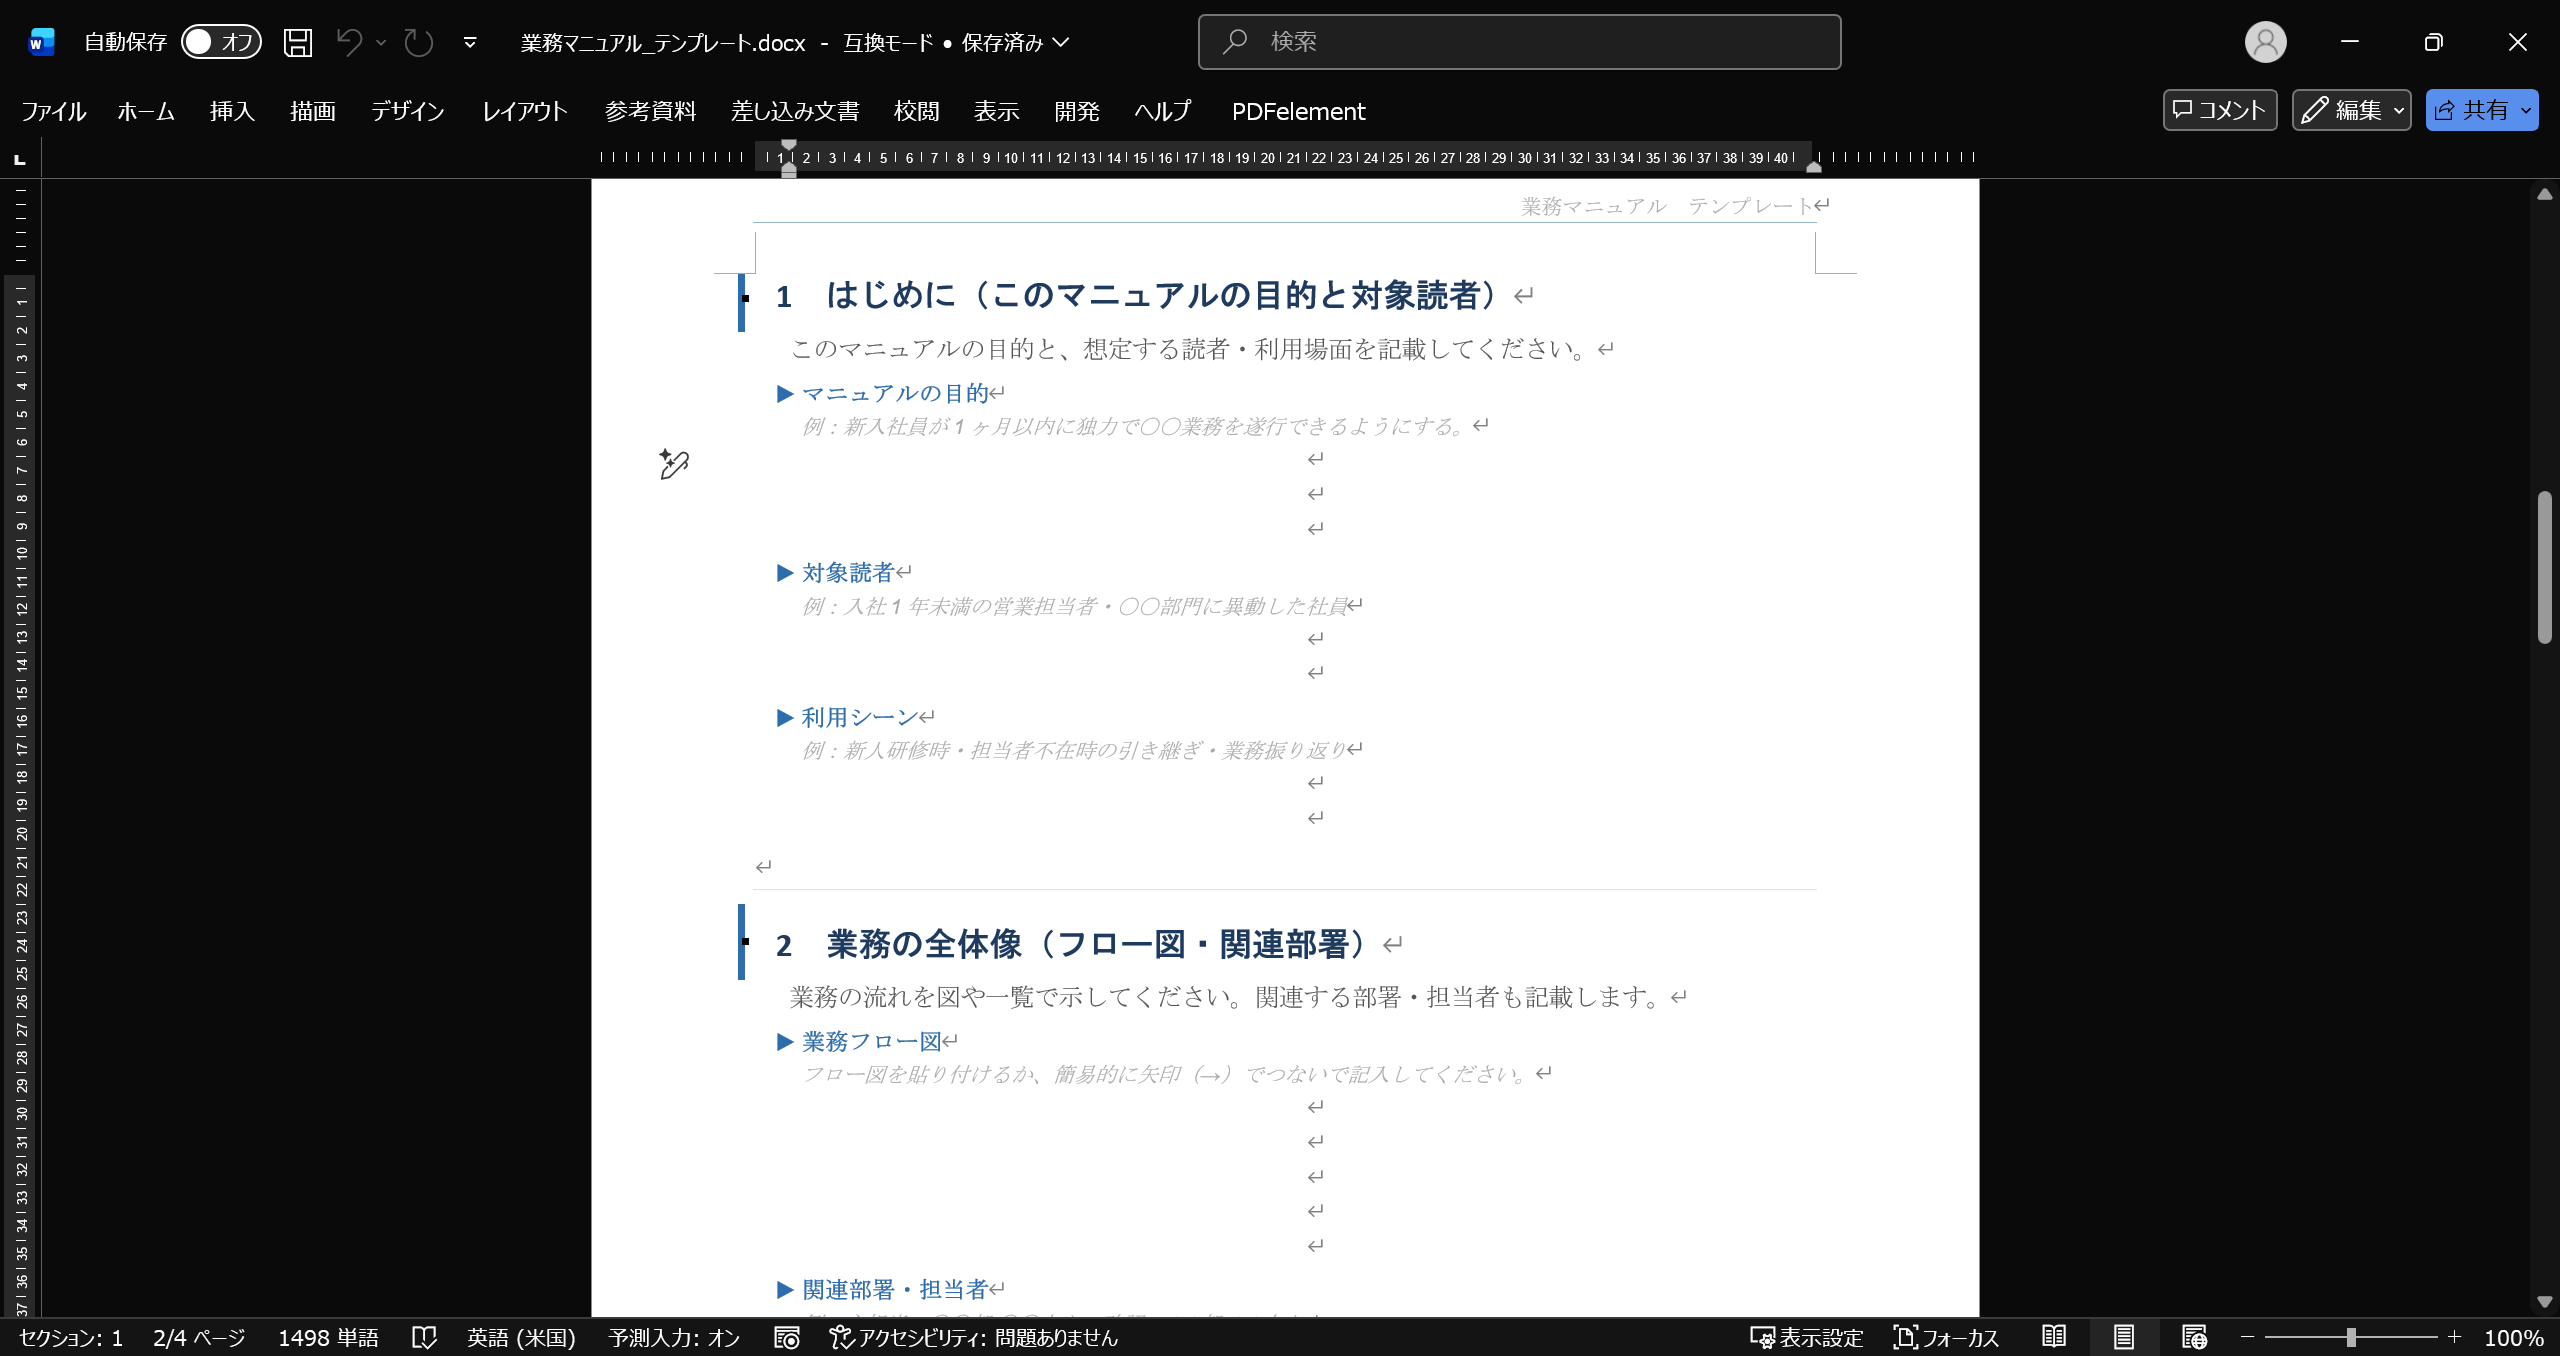Click the macro recording icon in status bar
Screen dimensions: 2560x1356
click(787, 1338)
